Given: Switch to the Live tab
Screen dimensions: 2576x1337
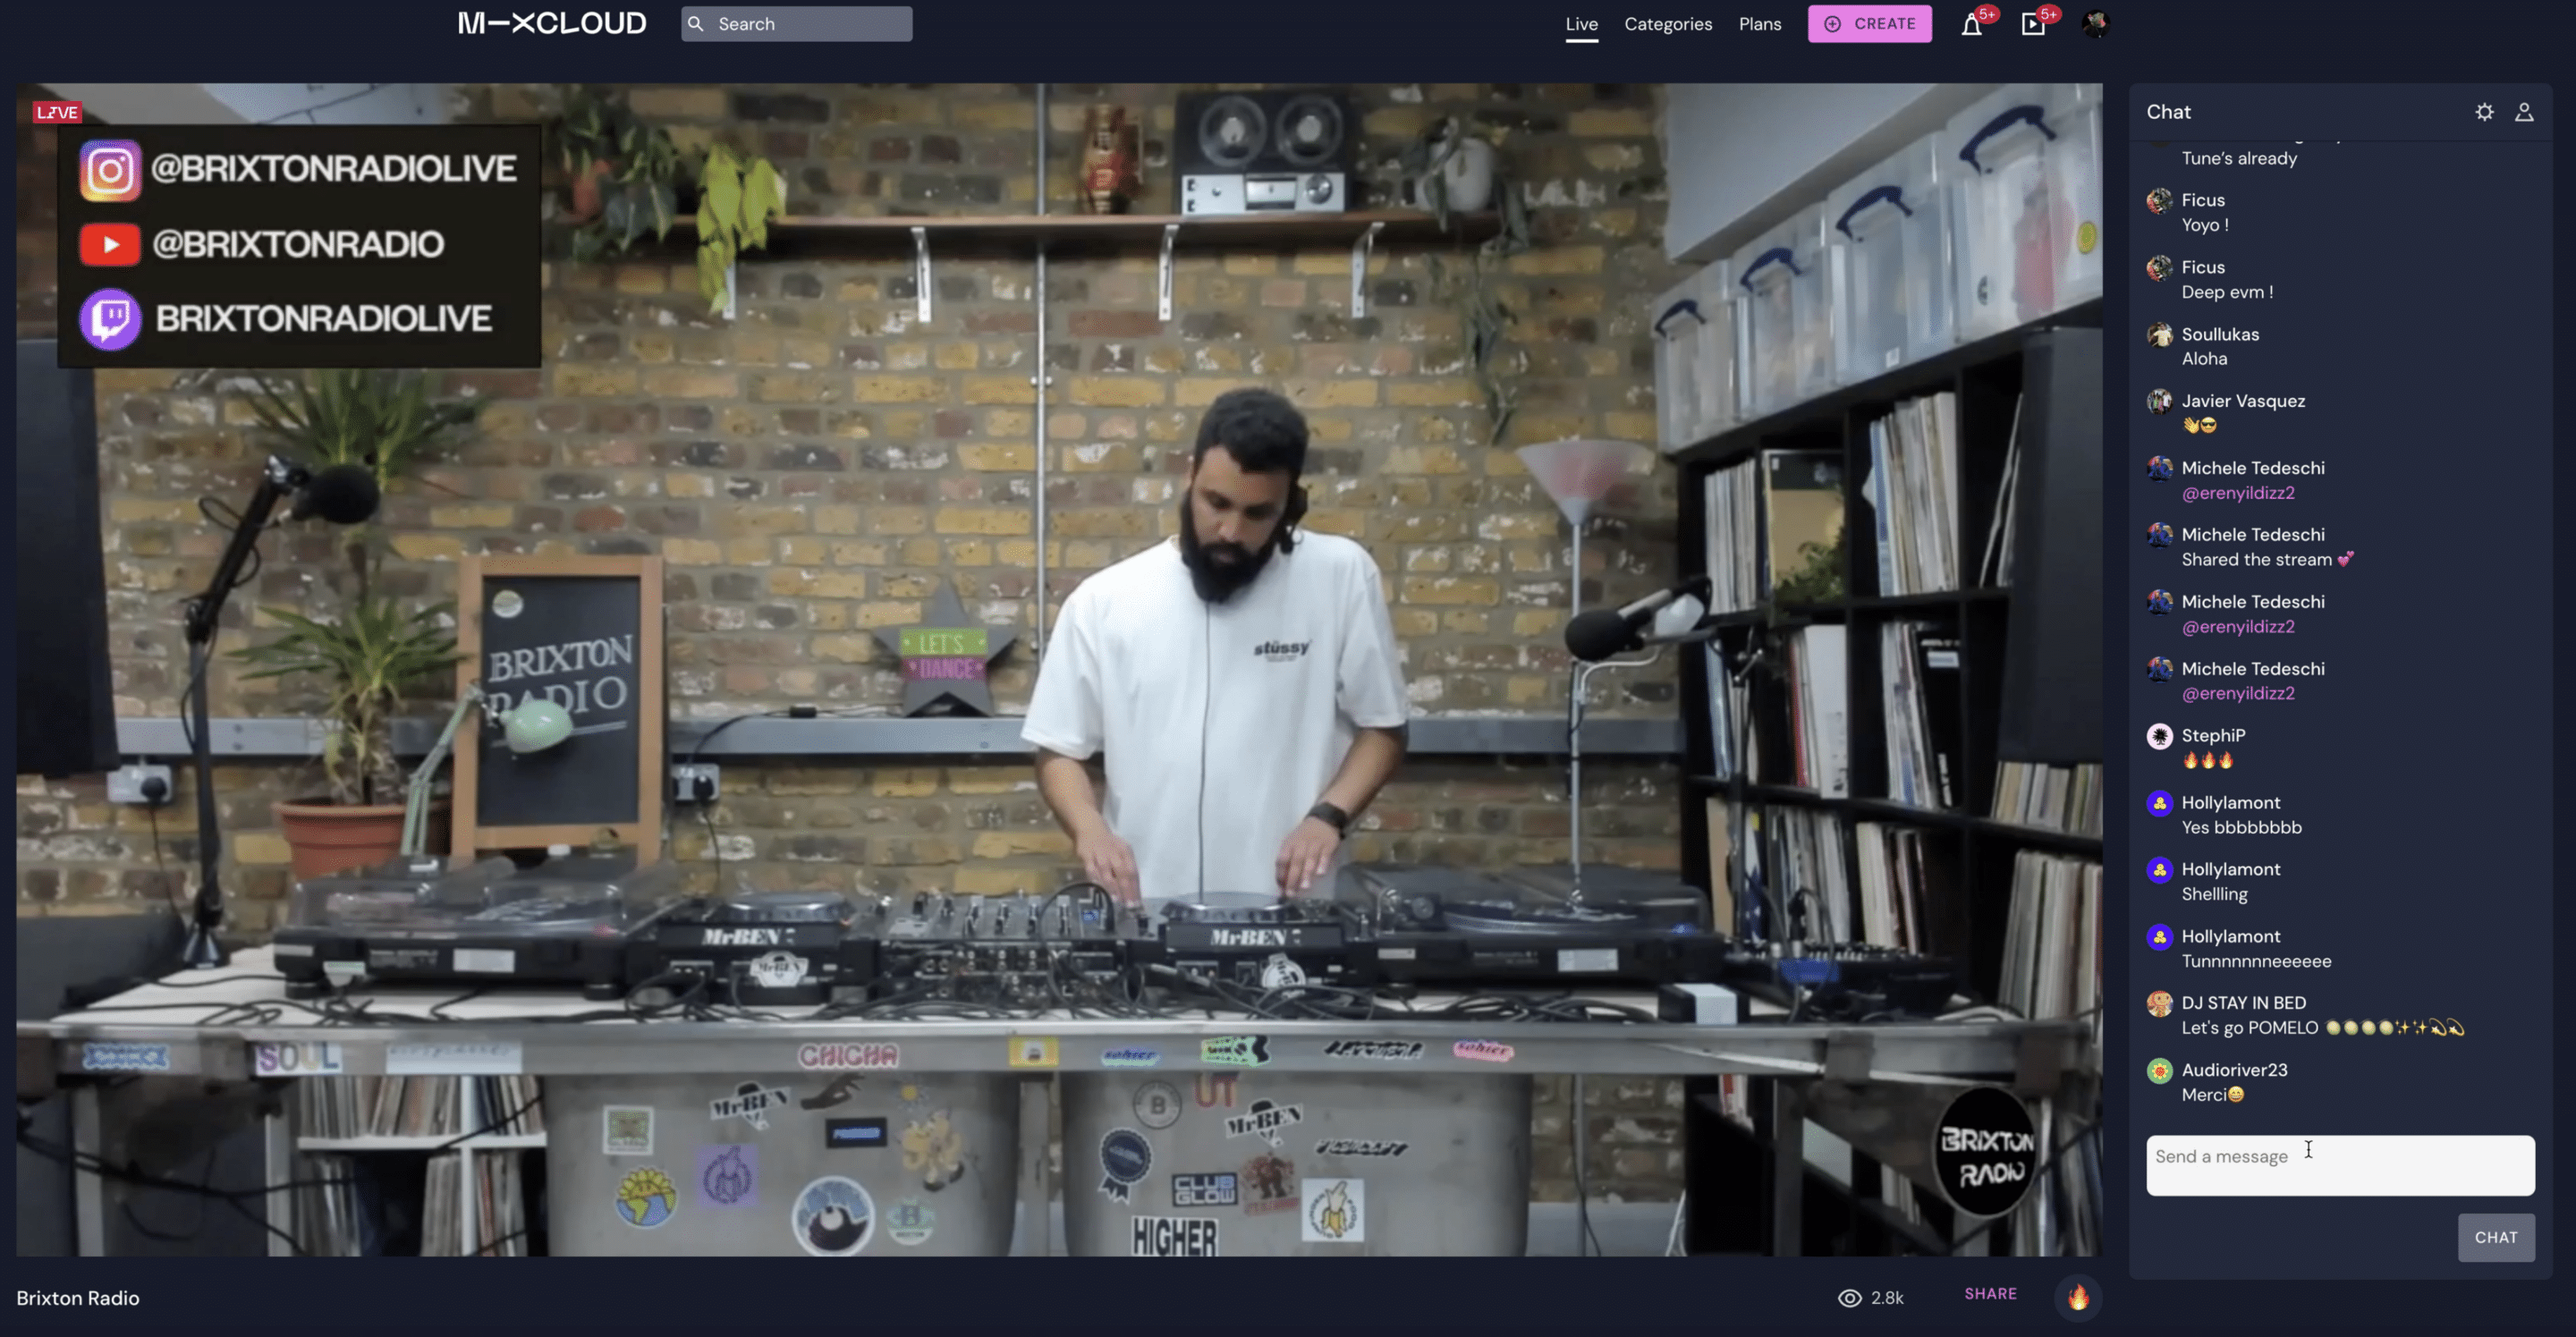Looking at the screenshot, I should coord(1581,24).
